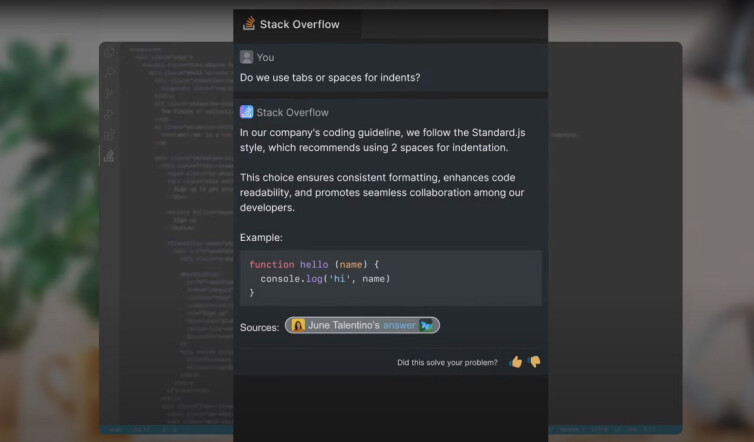Screen dimensions: 754x442
Task: Click the purple Stack Overflow bot avatar
Action: pos(246,112)
